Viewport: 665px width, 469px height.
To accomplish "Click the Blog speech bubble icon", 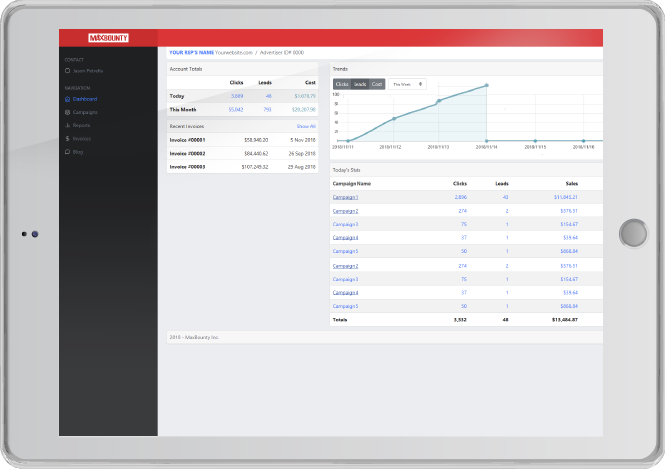I will coord(66,151).
